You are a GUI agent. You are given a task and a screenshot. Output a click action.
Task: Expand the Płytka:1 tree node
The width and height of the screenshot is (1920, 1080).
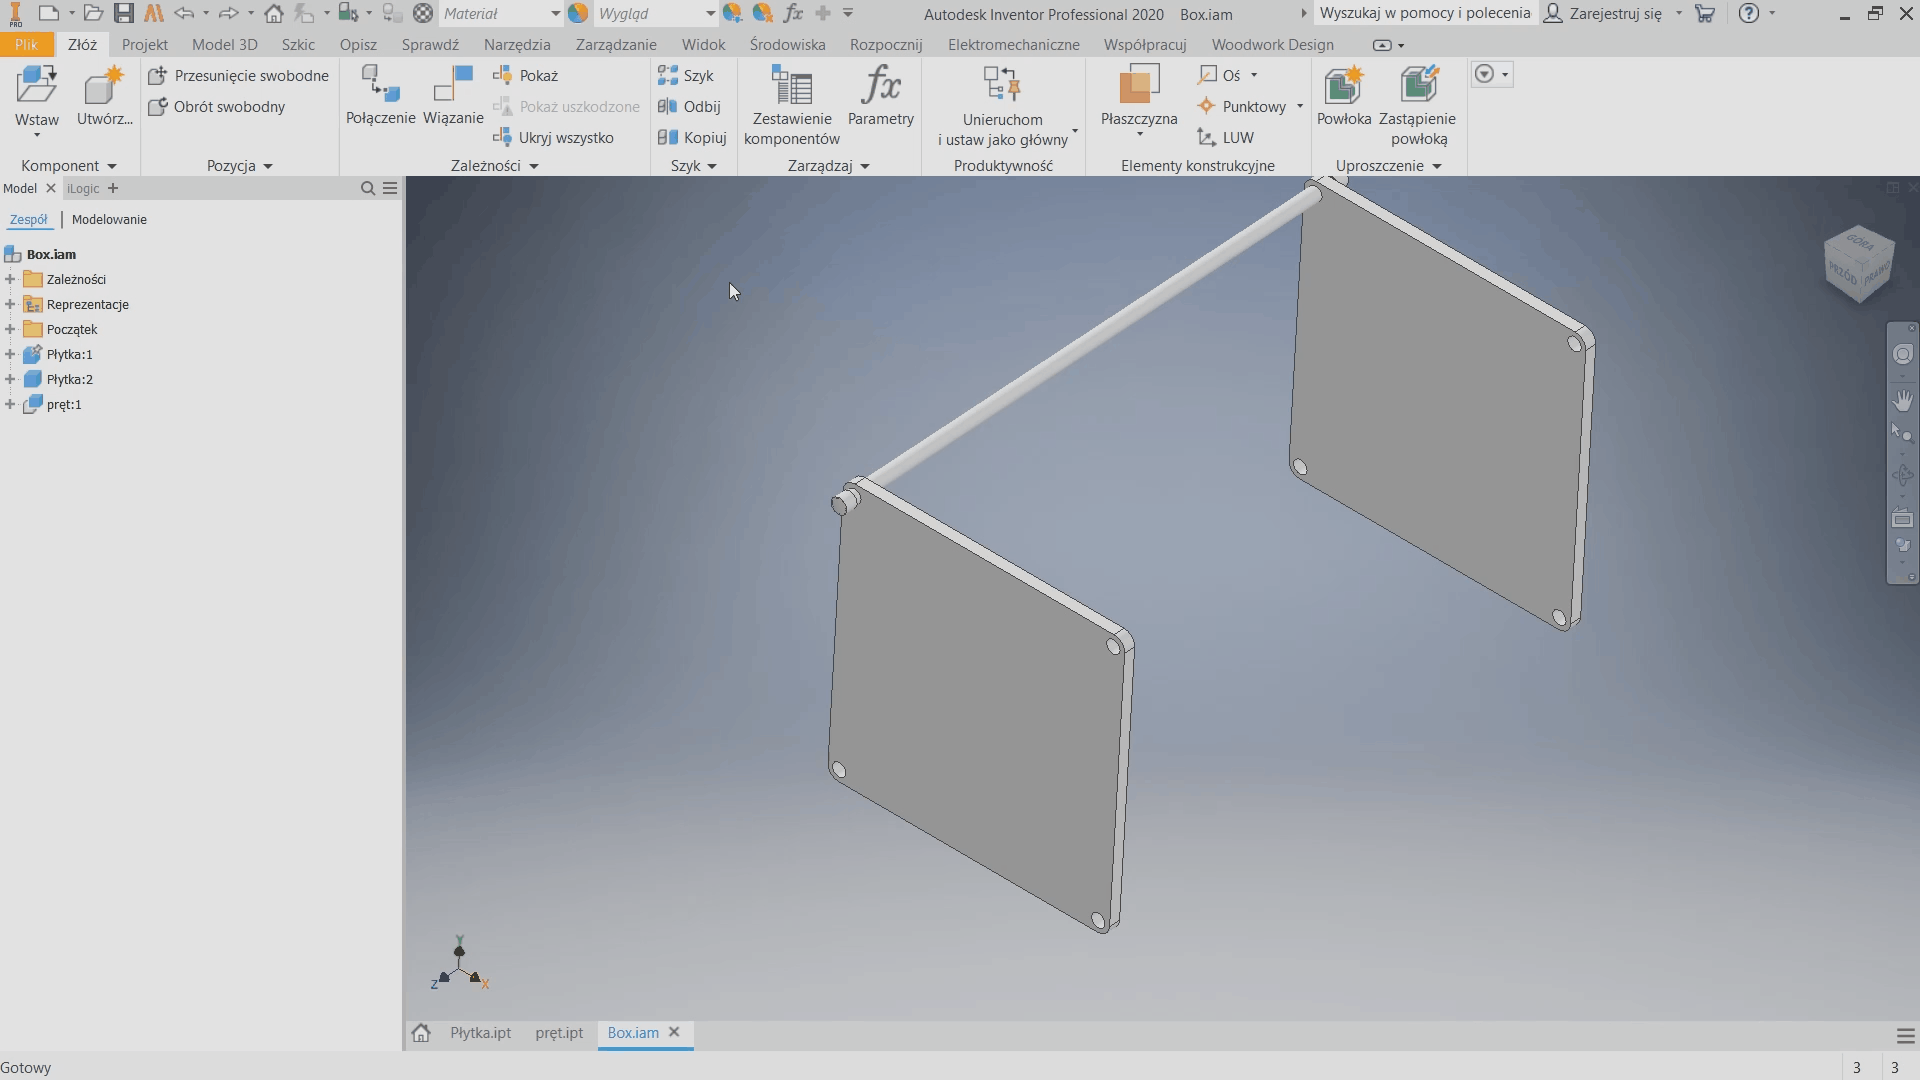pos(10,355)
